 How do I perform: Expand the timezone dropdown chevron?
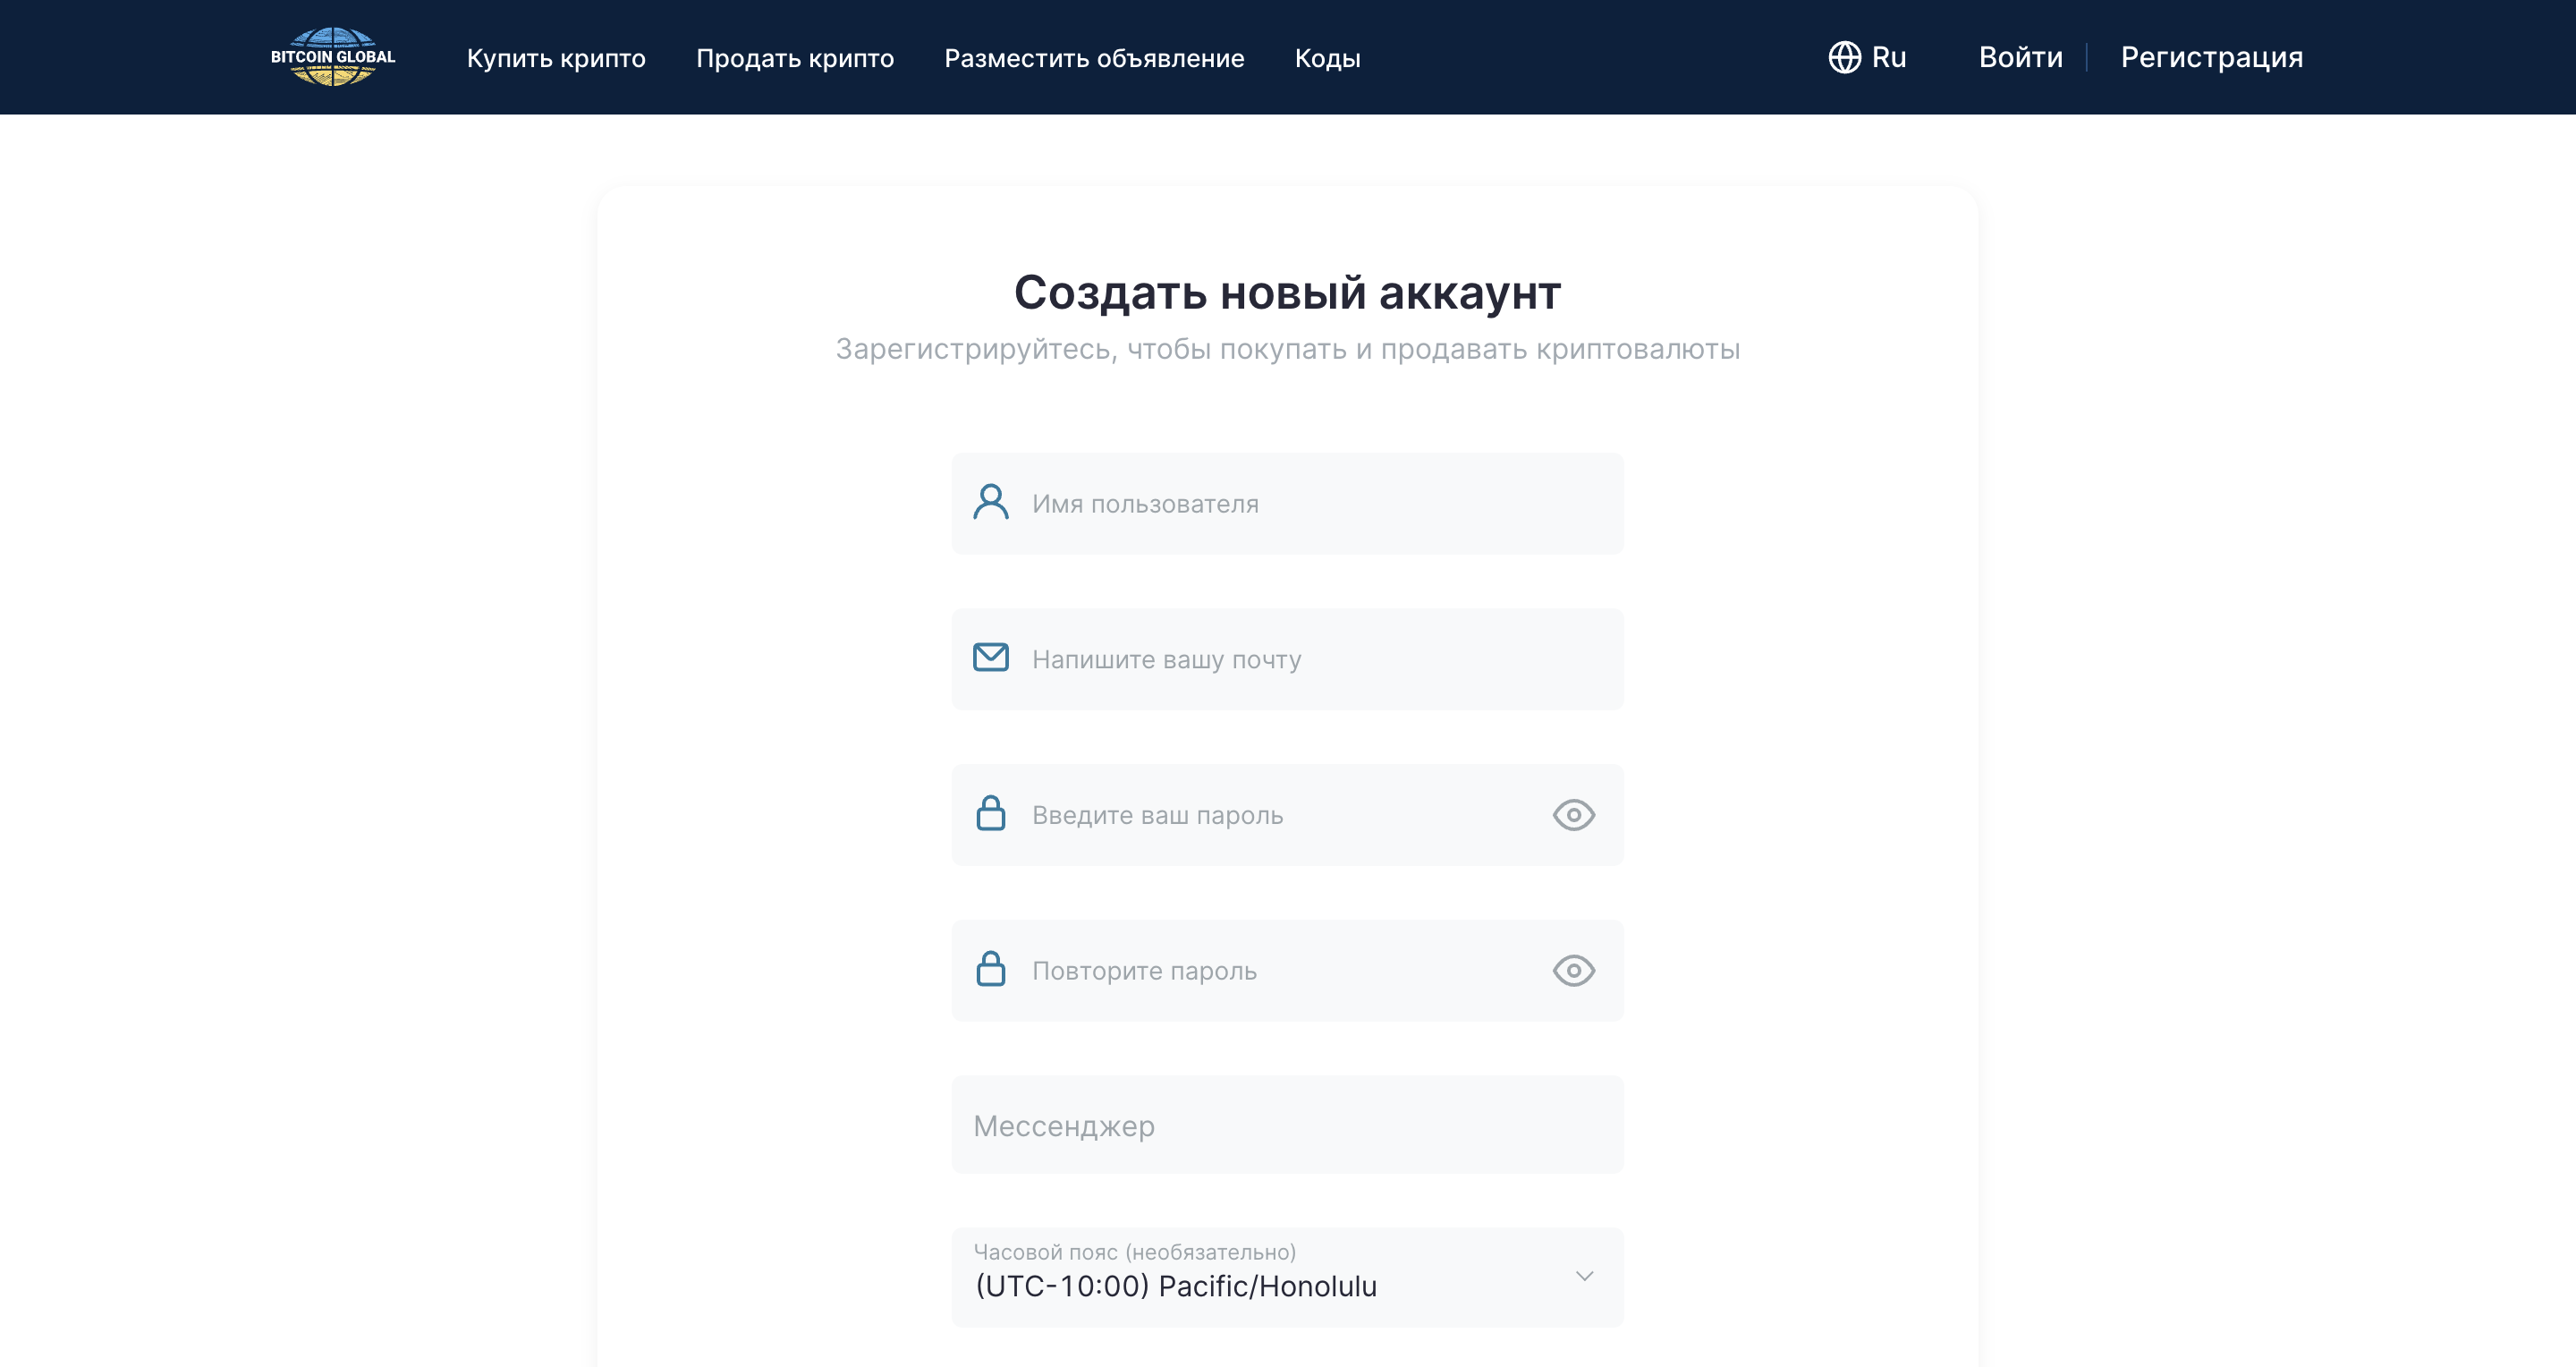coord(1584,1276)
